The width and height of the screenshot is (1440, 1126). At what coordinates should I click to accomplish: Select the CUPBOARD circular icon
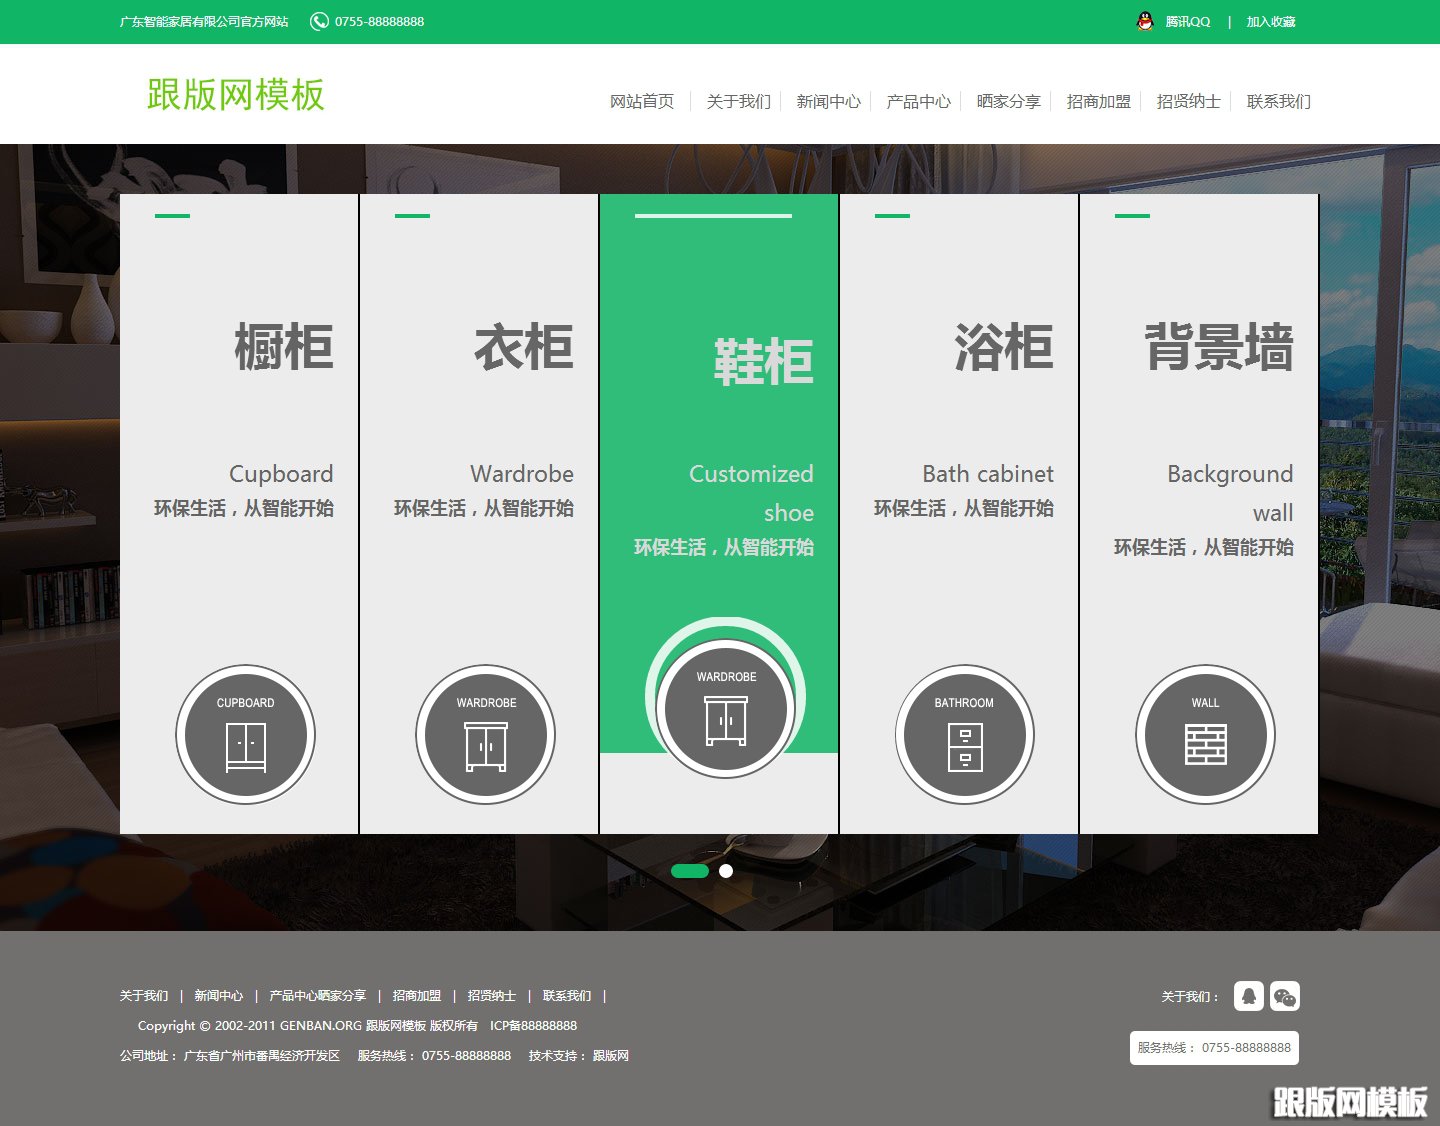click(x=245, y=734)
